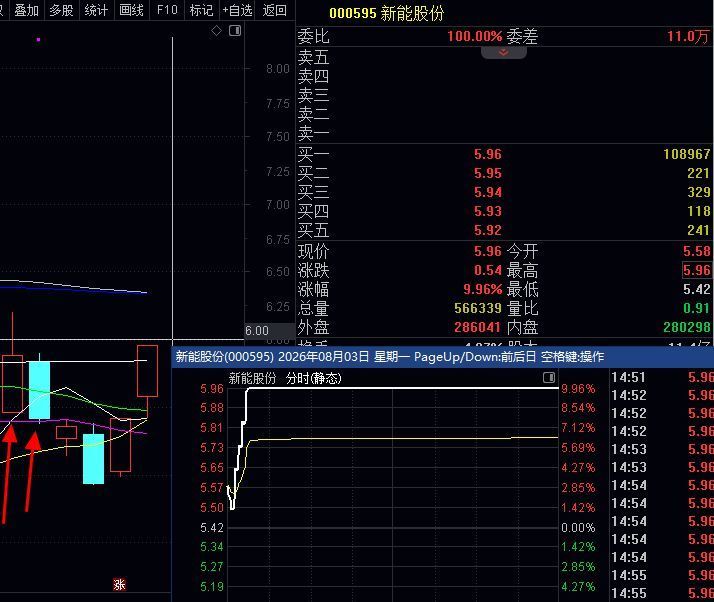Toggle the panel icon in the 分时 chart header
This screenshot has width=714, height=602.
pyautogui.click(x=549, y=378)
